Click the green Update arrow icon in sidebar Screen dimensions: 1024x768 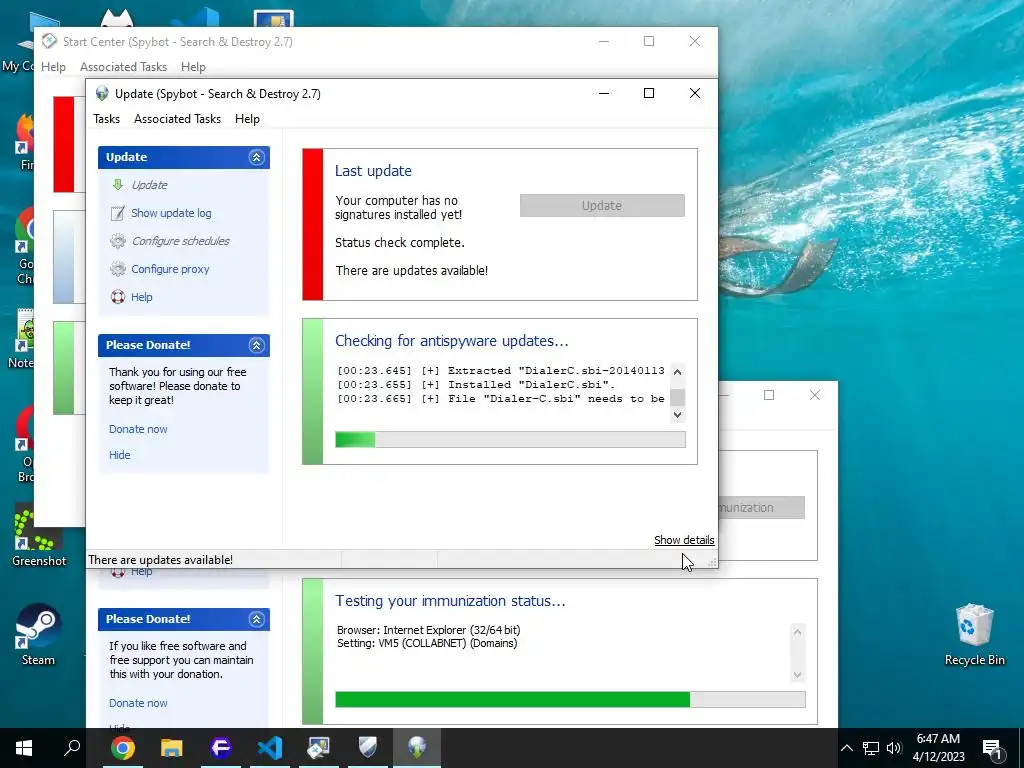pos(118,185)
